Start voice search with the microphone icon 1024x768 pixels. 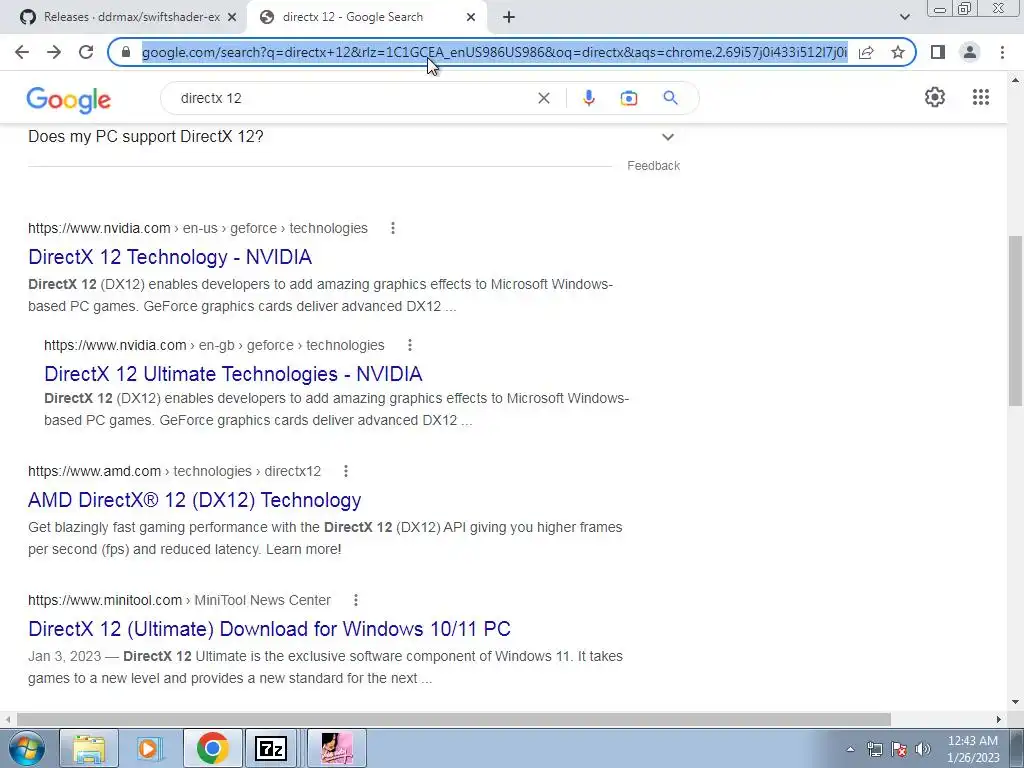pyautogui.click(x=588, y=98)
